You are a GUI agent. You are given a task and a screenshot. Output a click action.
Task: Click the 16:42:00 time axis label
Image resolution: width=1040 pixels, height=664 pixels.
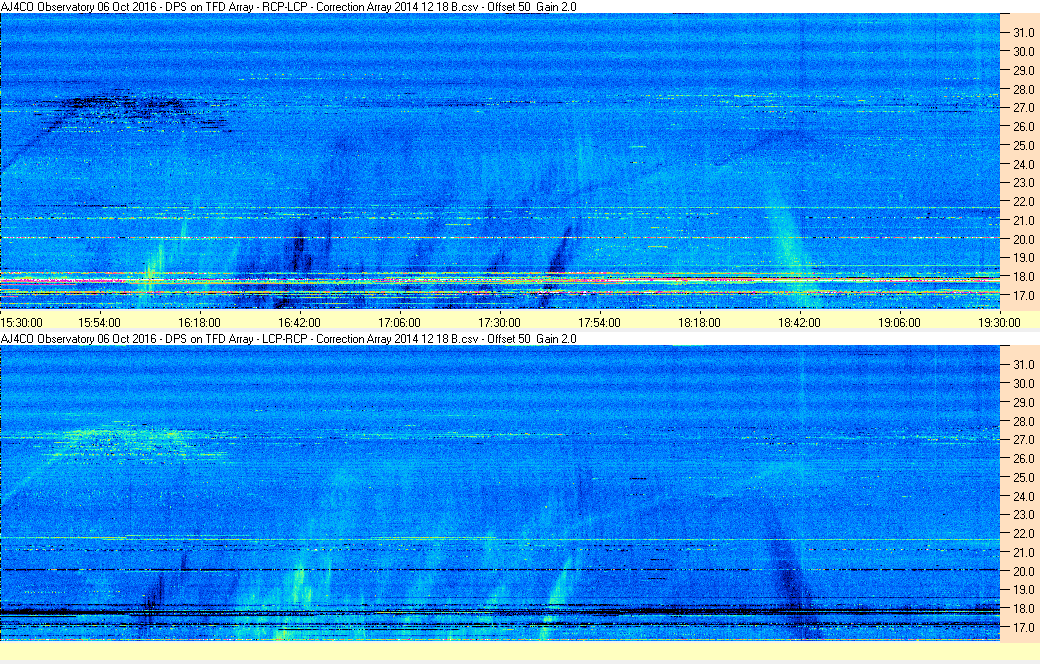[x=299, y=322]
